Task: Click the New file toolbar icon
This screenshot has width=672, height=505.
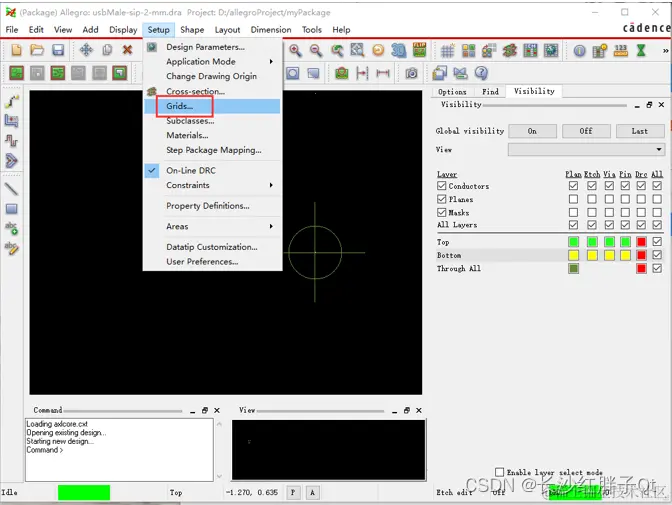Action: pyautogui.click(x=16, y=50)
